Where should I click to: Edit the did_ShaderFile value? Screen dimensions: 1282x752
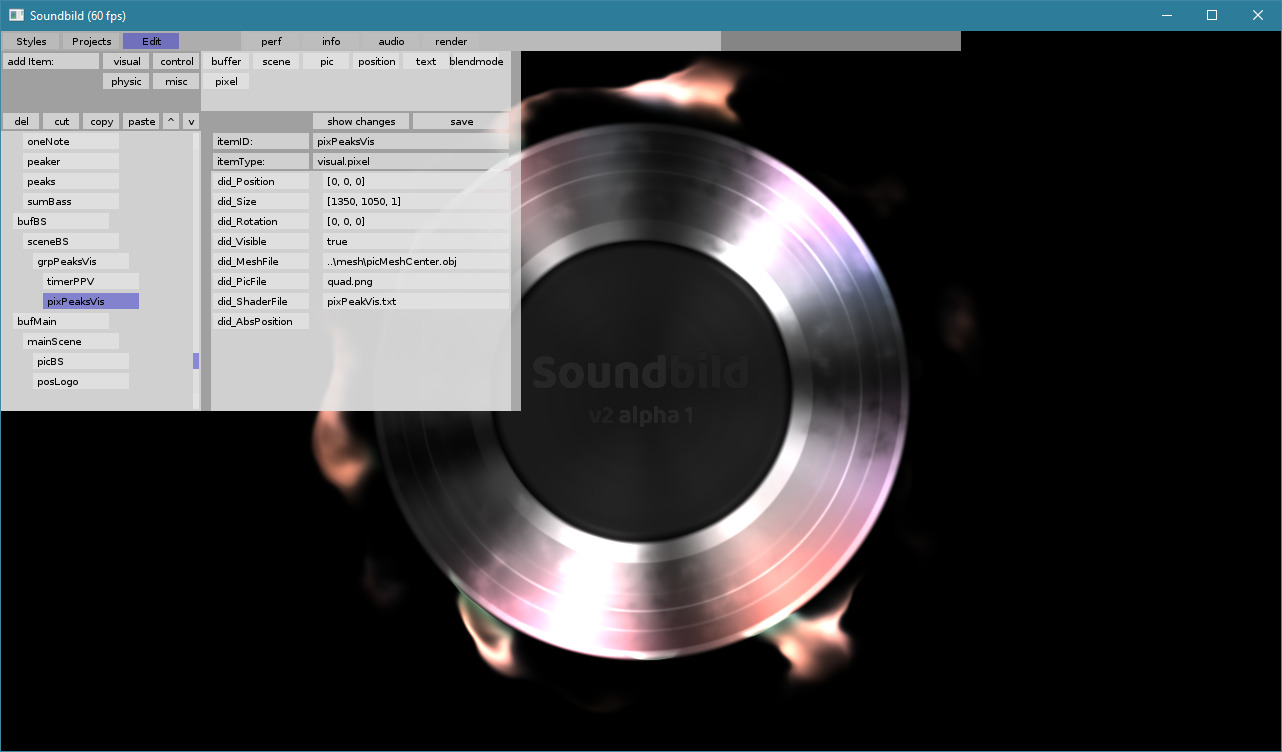pyautogui.click(x=416, y=301)
